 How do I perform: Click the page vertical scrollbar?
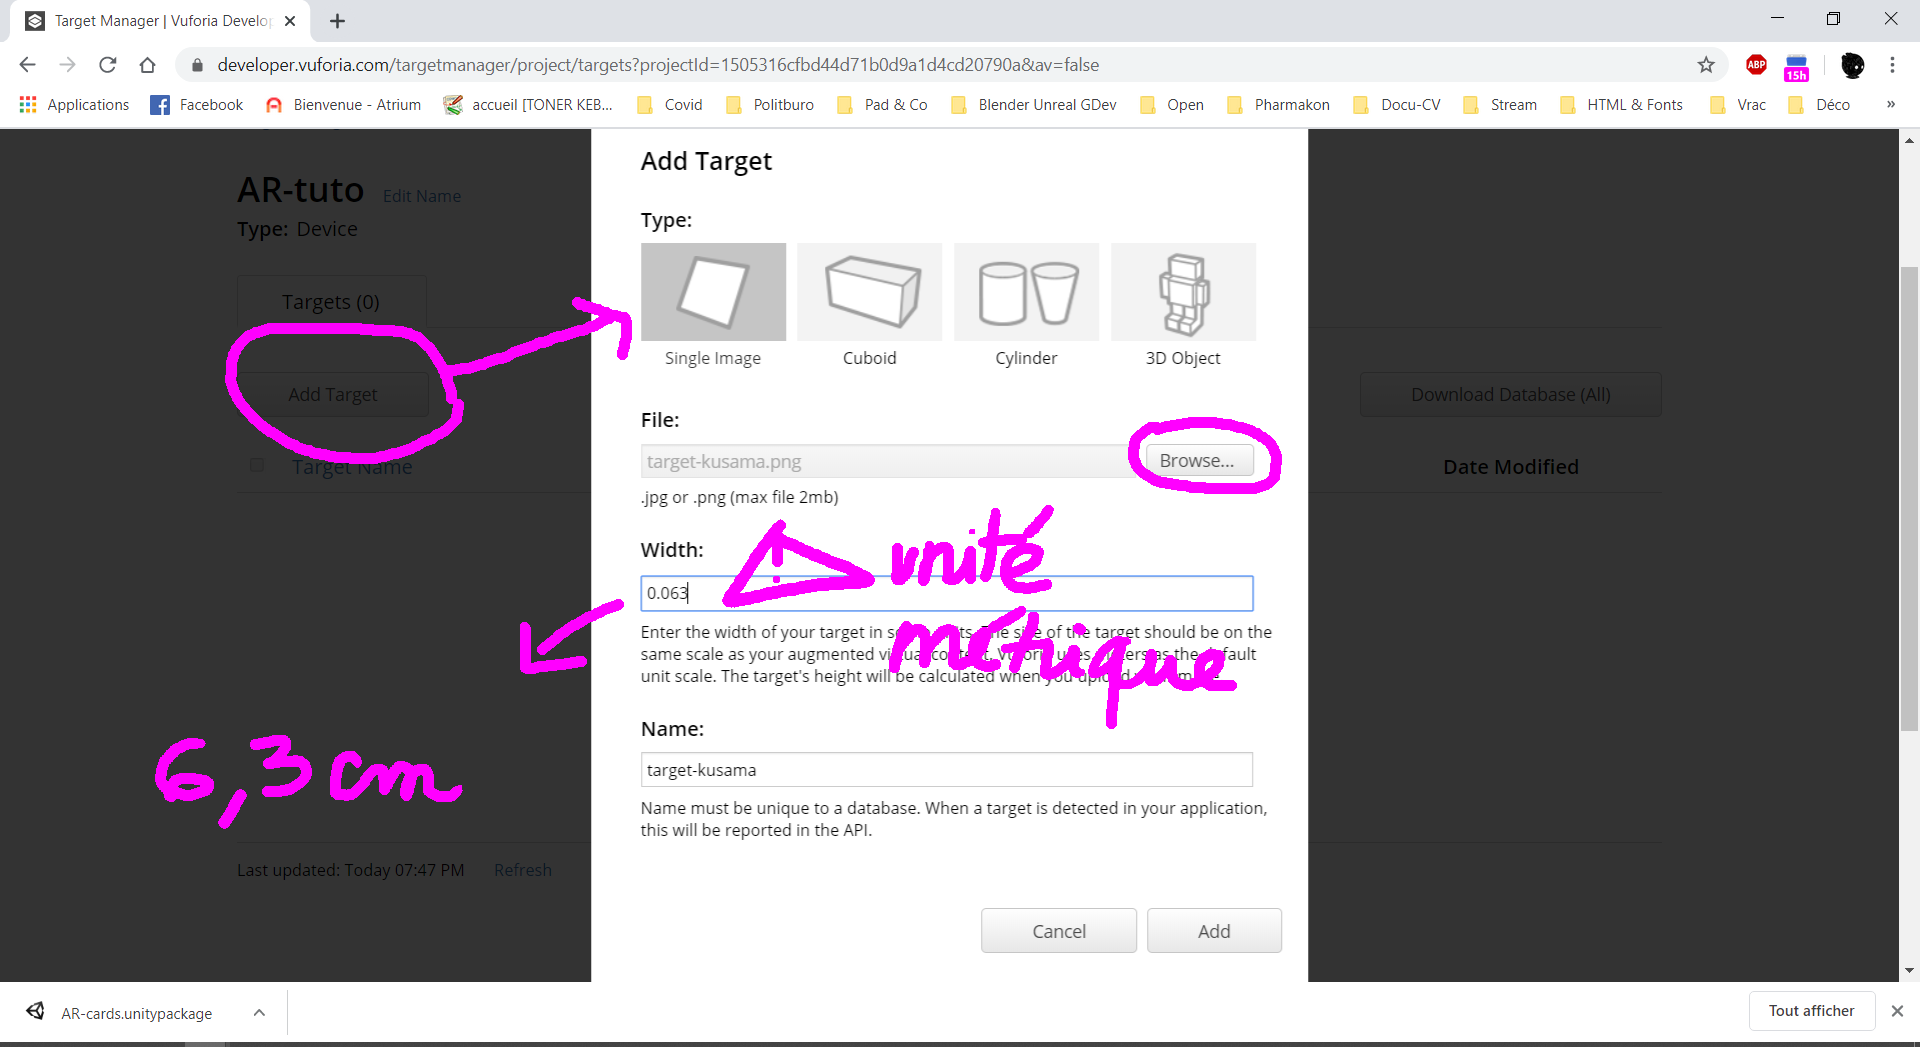click(x=1909, y=500)
